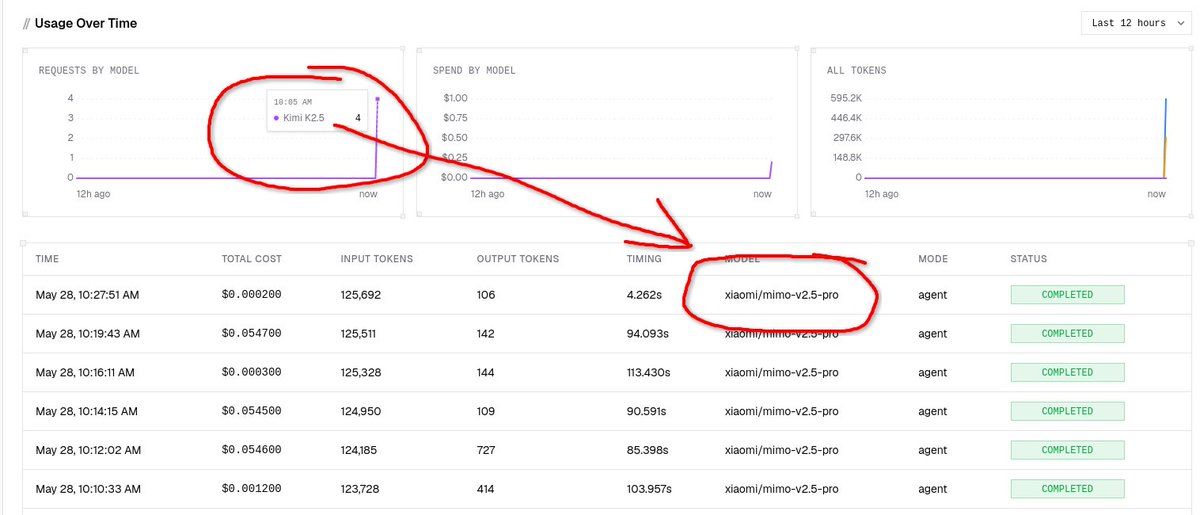Click the $0.054500 total cost cell

(x=252, y=411)
